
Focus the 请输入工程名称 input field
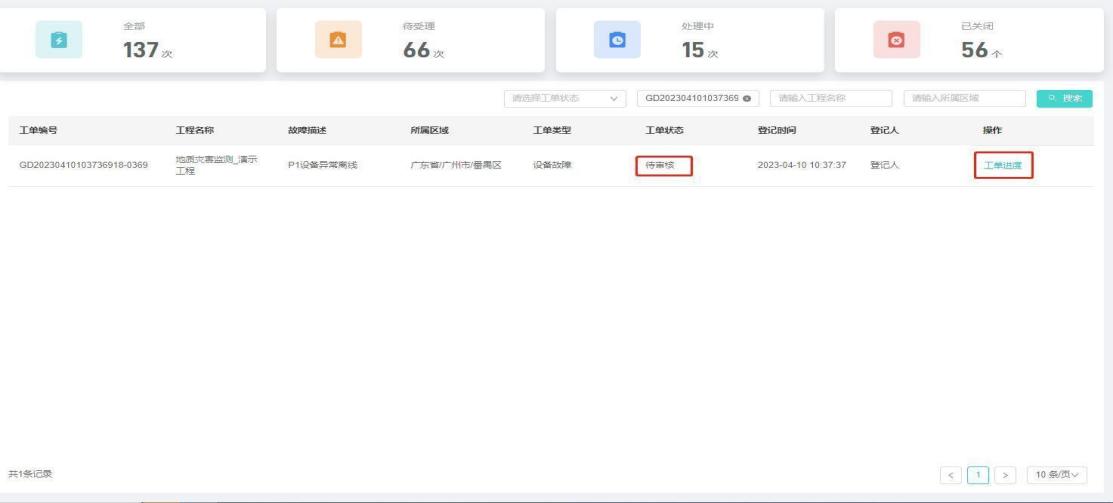(x=829, y=98)
